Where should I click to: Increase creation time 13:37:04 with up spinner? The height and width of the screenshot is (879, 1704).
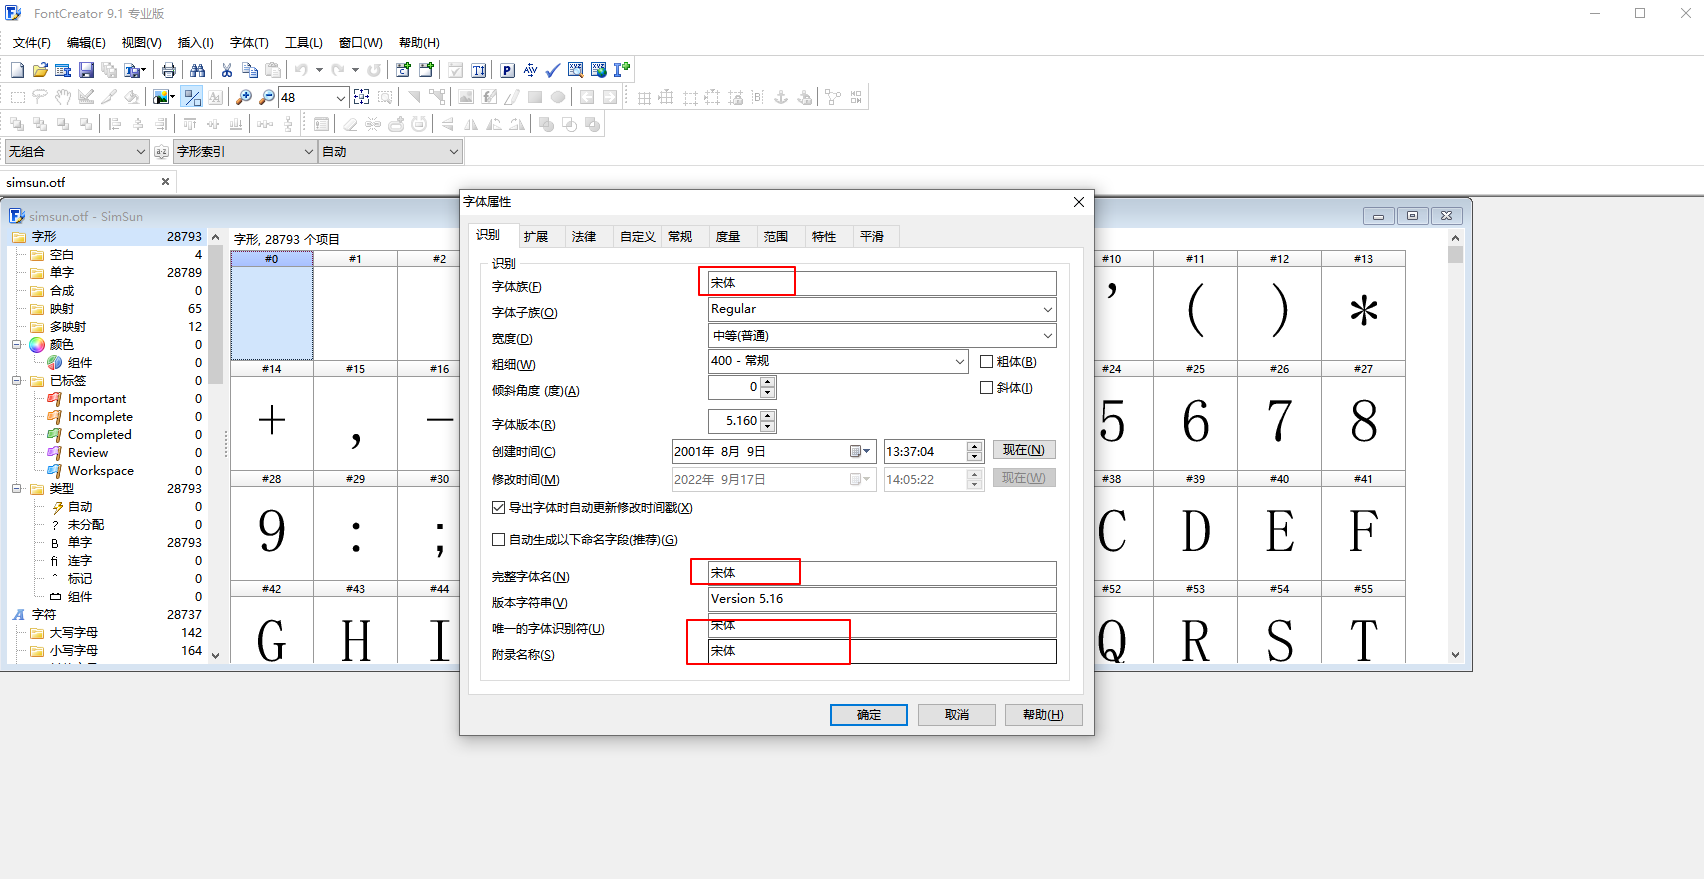pyautogui.click(x=974, y=447)
